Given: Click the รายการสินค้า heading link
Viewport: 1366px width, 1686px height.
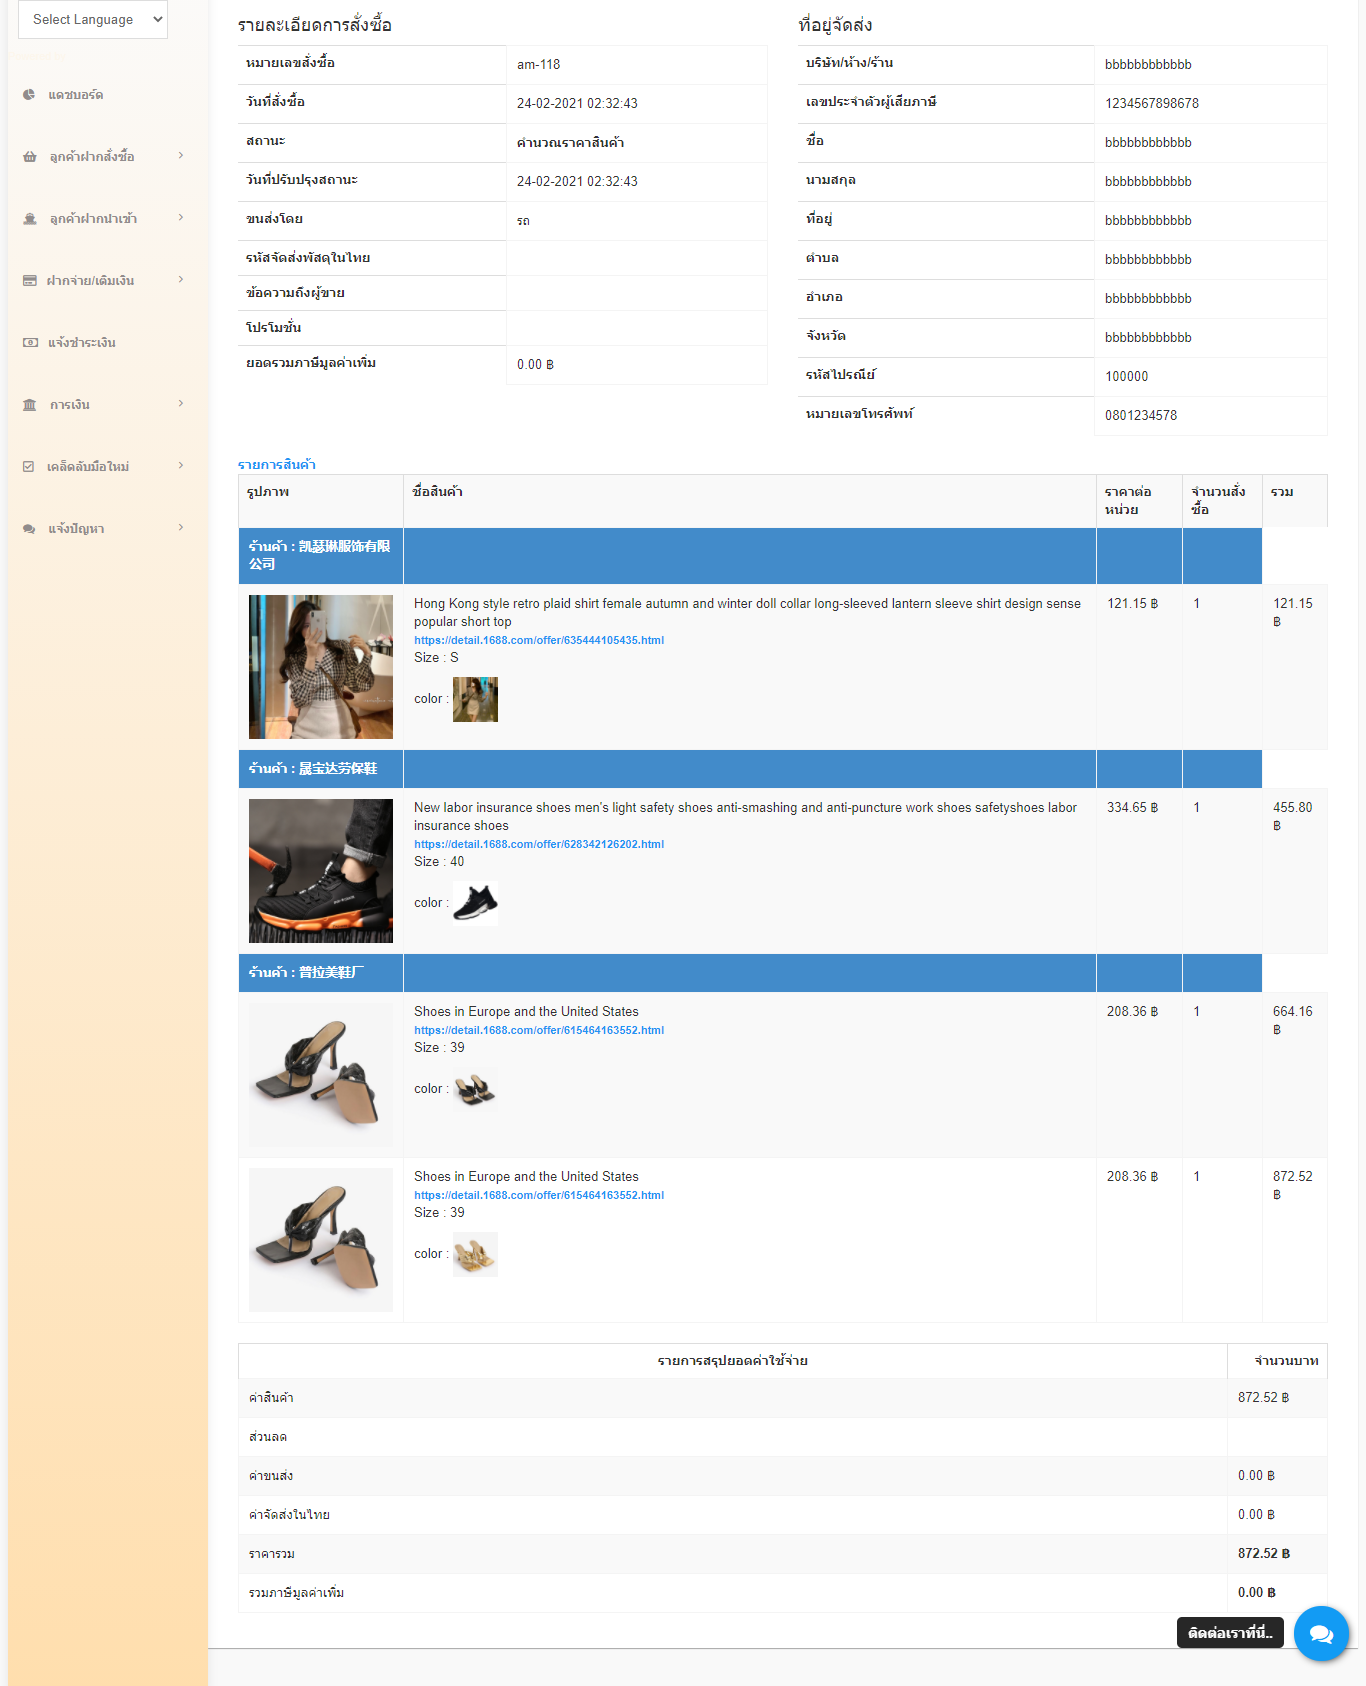Looking at the screenshot, I should pyautogui.click(x=277, y=465).
